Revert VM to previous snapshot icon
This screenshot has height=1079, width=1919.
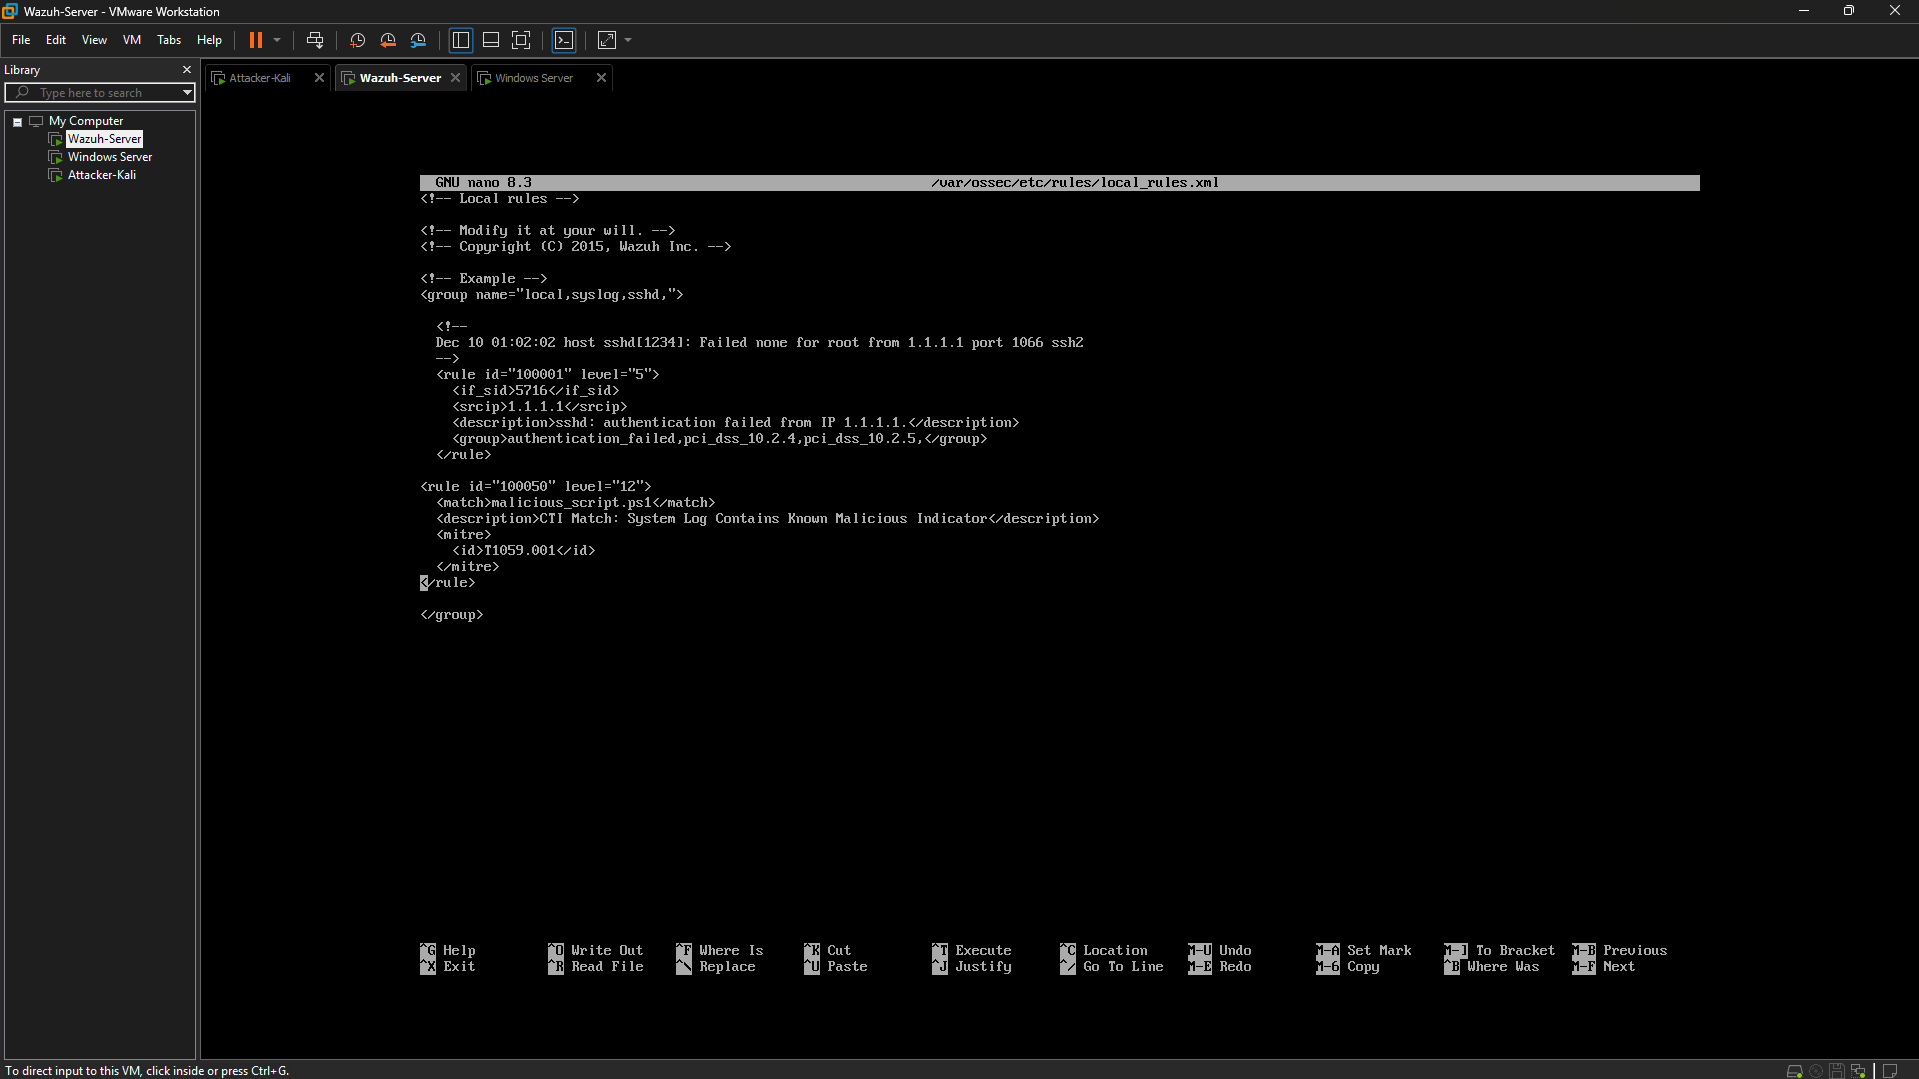pyautogui.click(x=388, y=40)
